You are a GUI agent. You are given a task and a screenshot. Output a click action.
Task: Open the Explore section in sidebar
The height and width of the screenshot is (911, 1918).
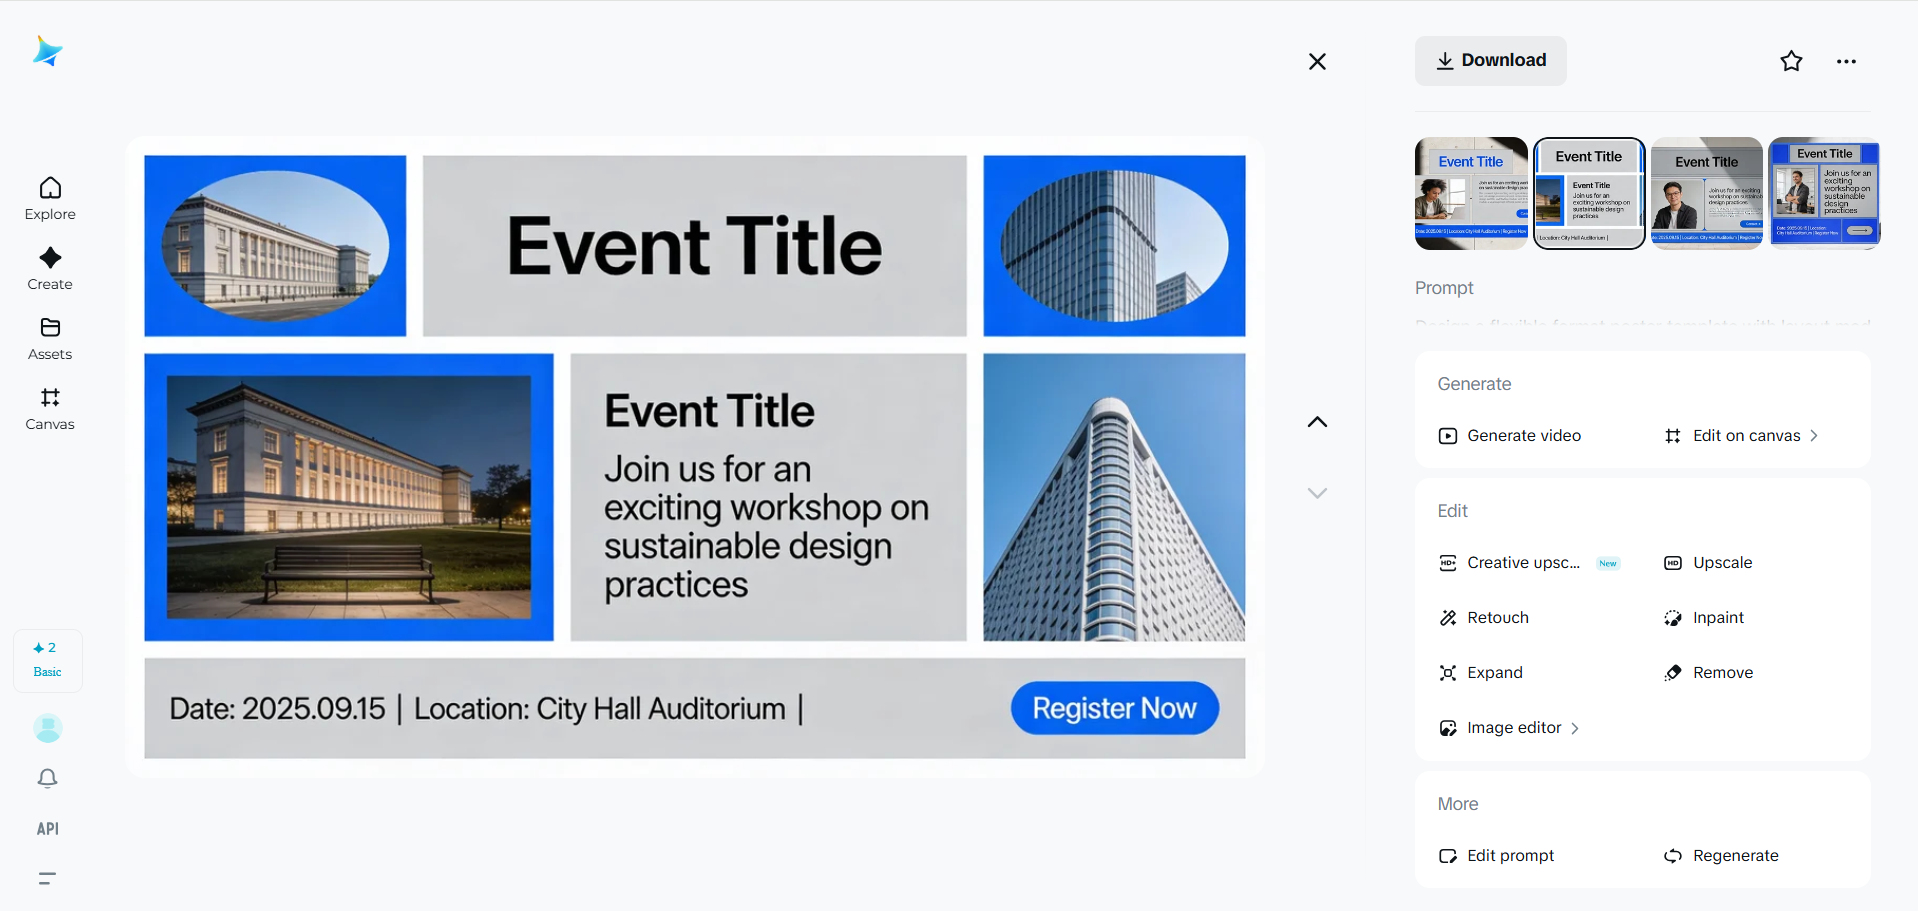[x=50, y=198]
